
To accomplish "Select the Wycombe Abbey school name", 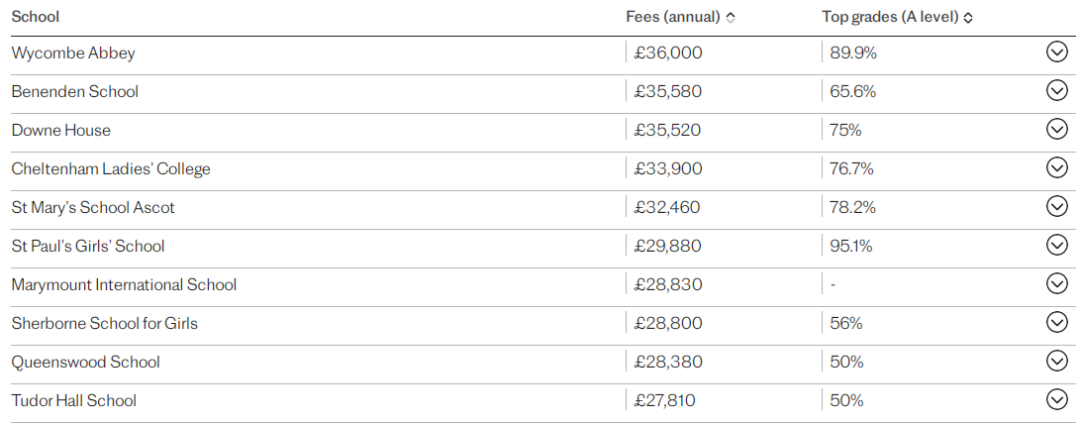I will pyautogui.click(x=73, y=53).
